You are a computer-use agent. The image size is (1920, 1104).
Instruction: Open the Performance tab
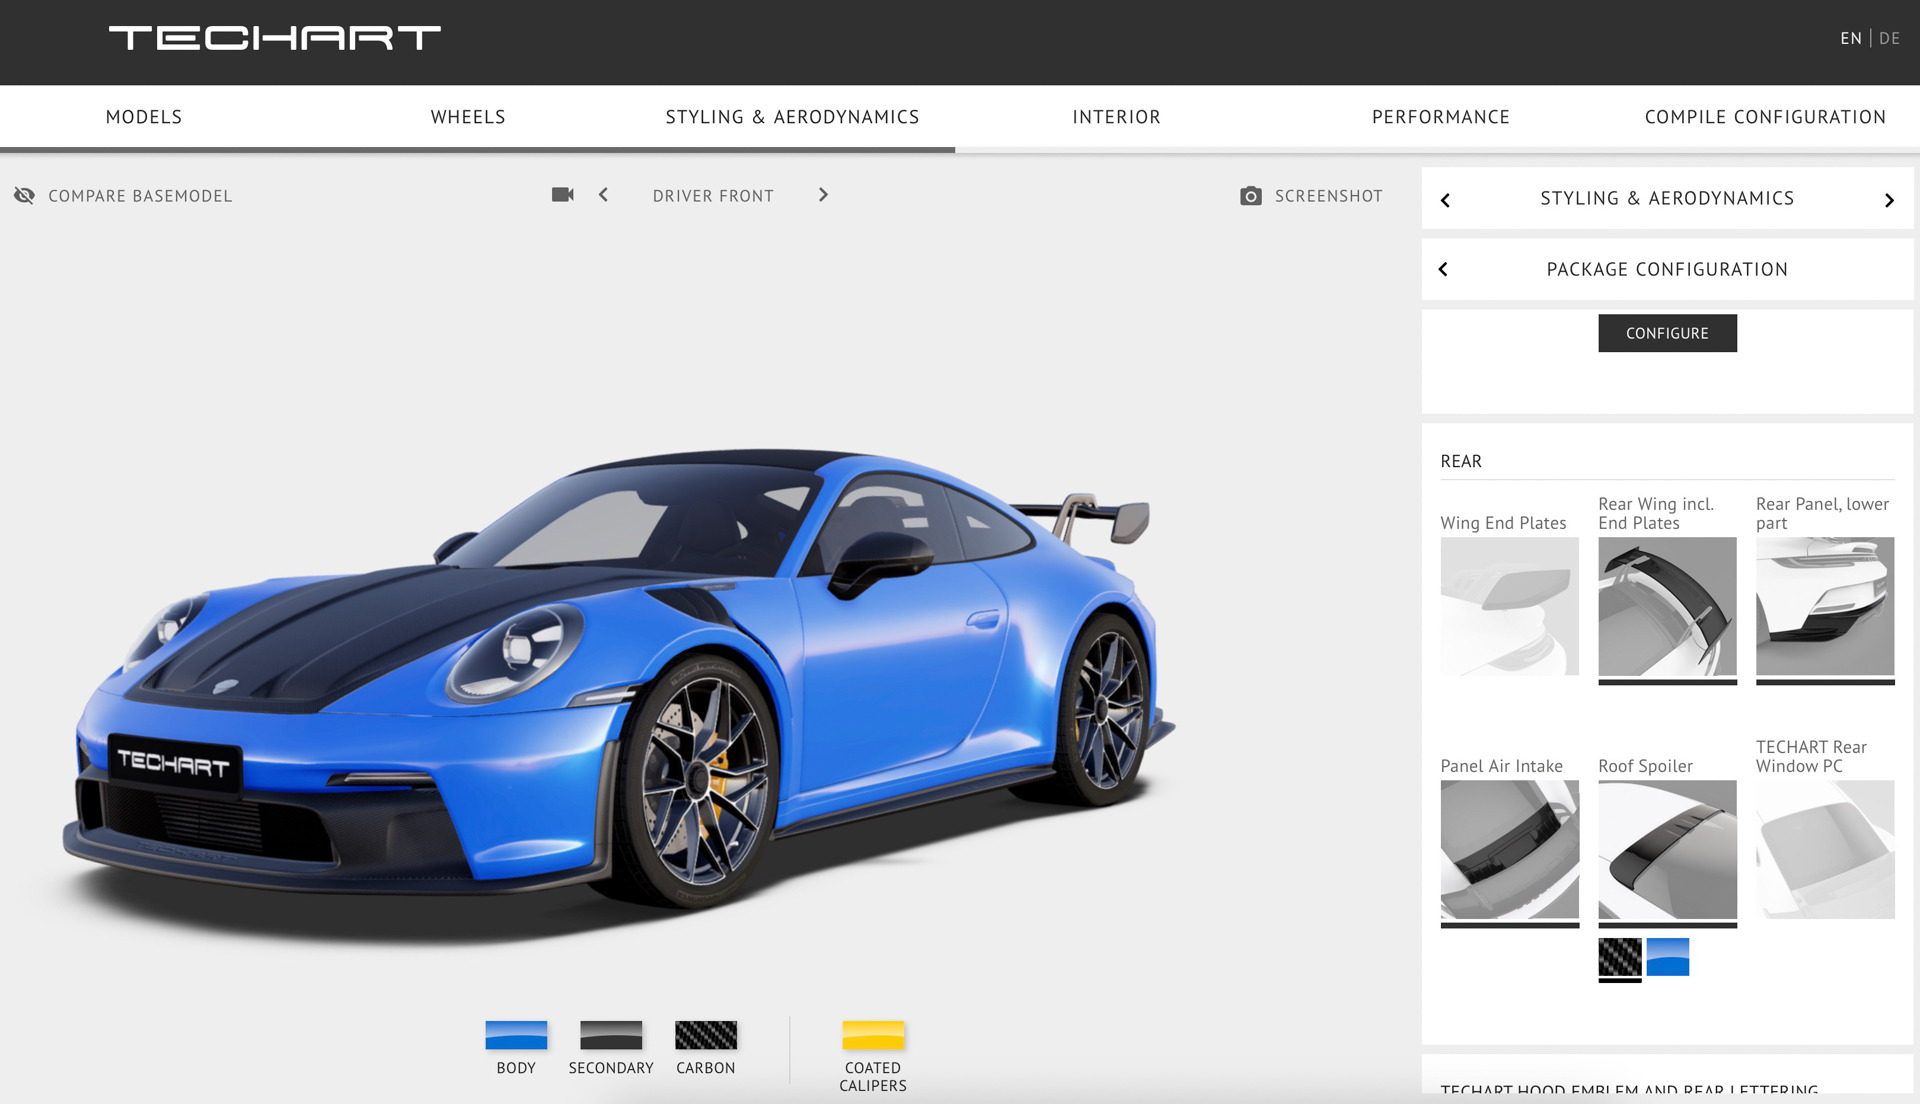pos(1441,117)
